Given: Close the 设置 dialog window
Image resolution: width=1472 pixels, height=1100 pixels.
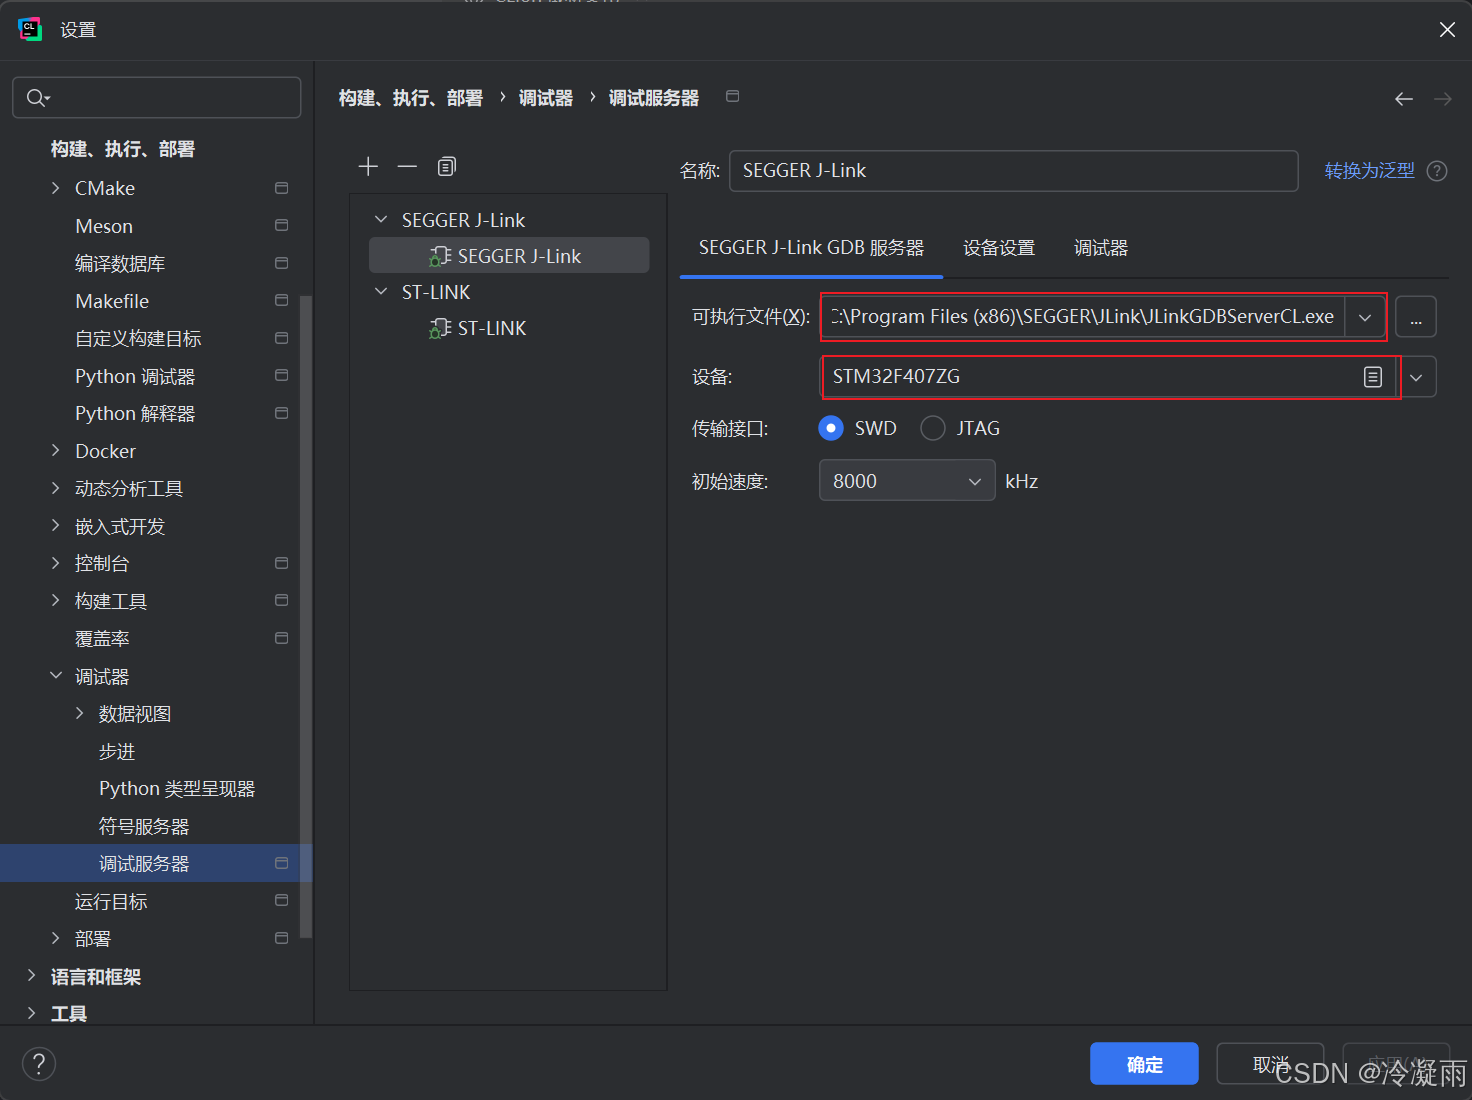Looking at the screenshot, I should (1447, 29).
